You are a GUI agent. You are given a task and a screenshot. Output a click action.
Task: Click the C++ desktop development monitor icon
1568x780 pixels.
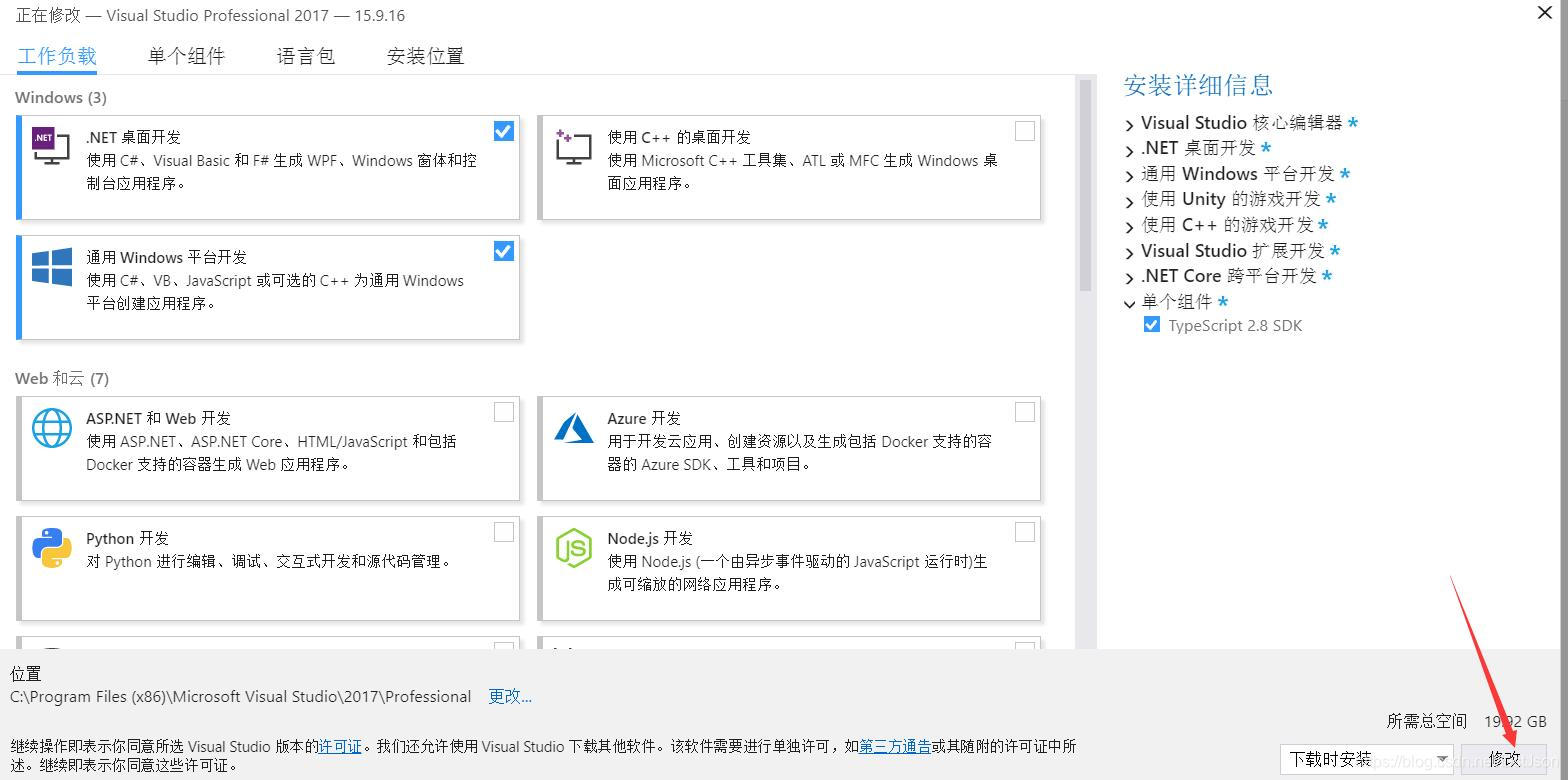(573, 146)
